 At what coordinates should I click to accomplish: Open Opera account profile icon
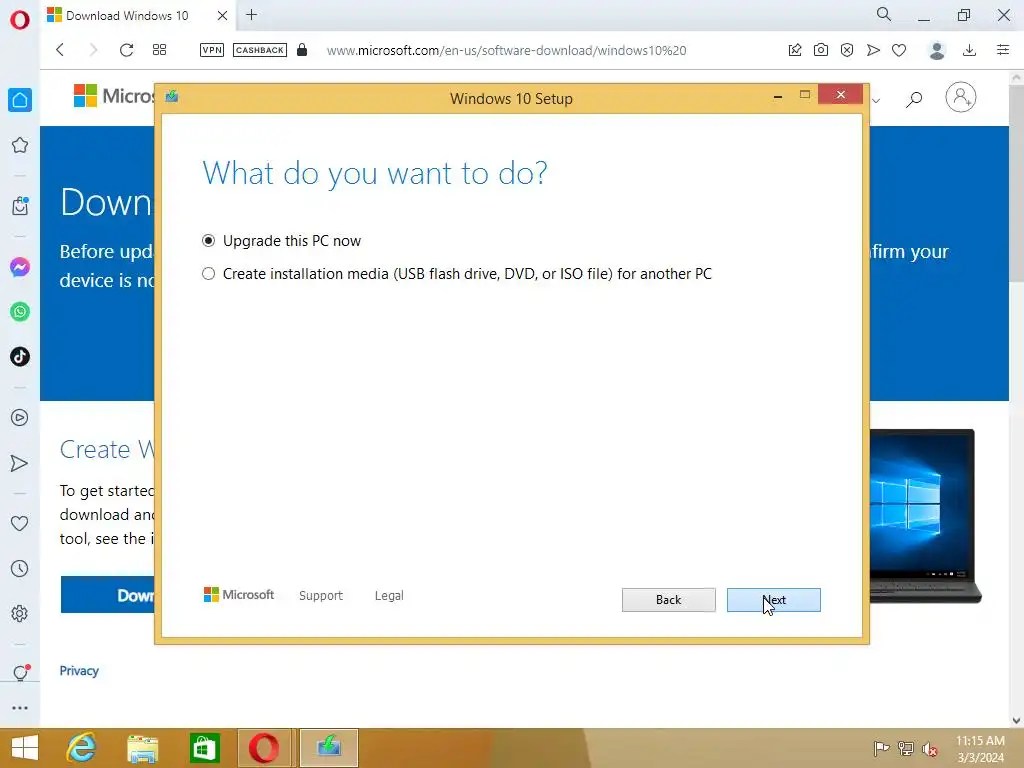[x=936, y=50]
